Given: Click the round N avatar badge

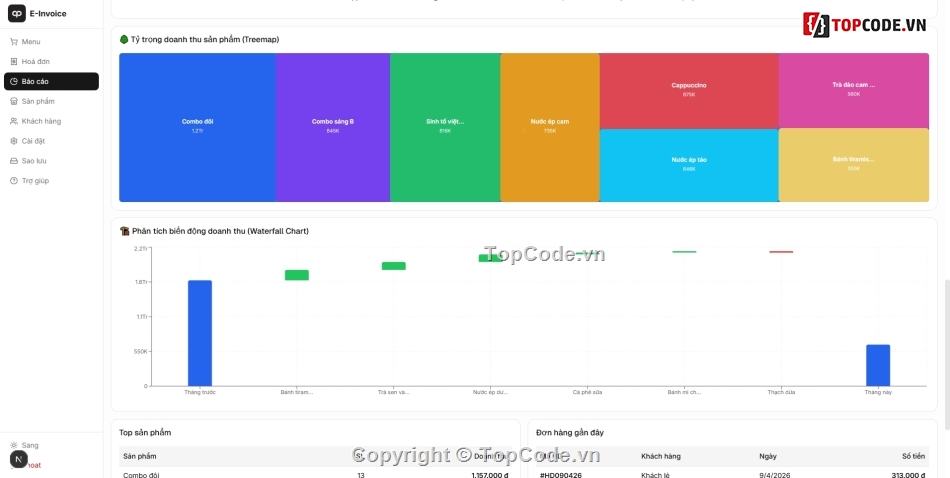Looking at the screenshot, I should tap(18, 459).
